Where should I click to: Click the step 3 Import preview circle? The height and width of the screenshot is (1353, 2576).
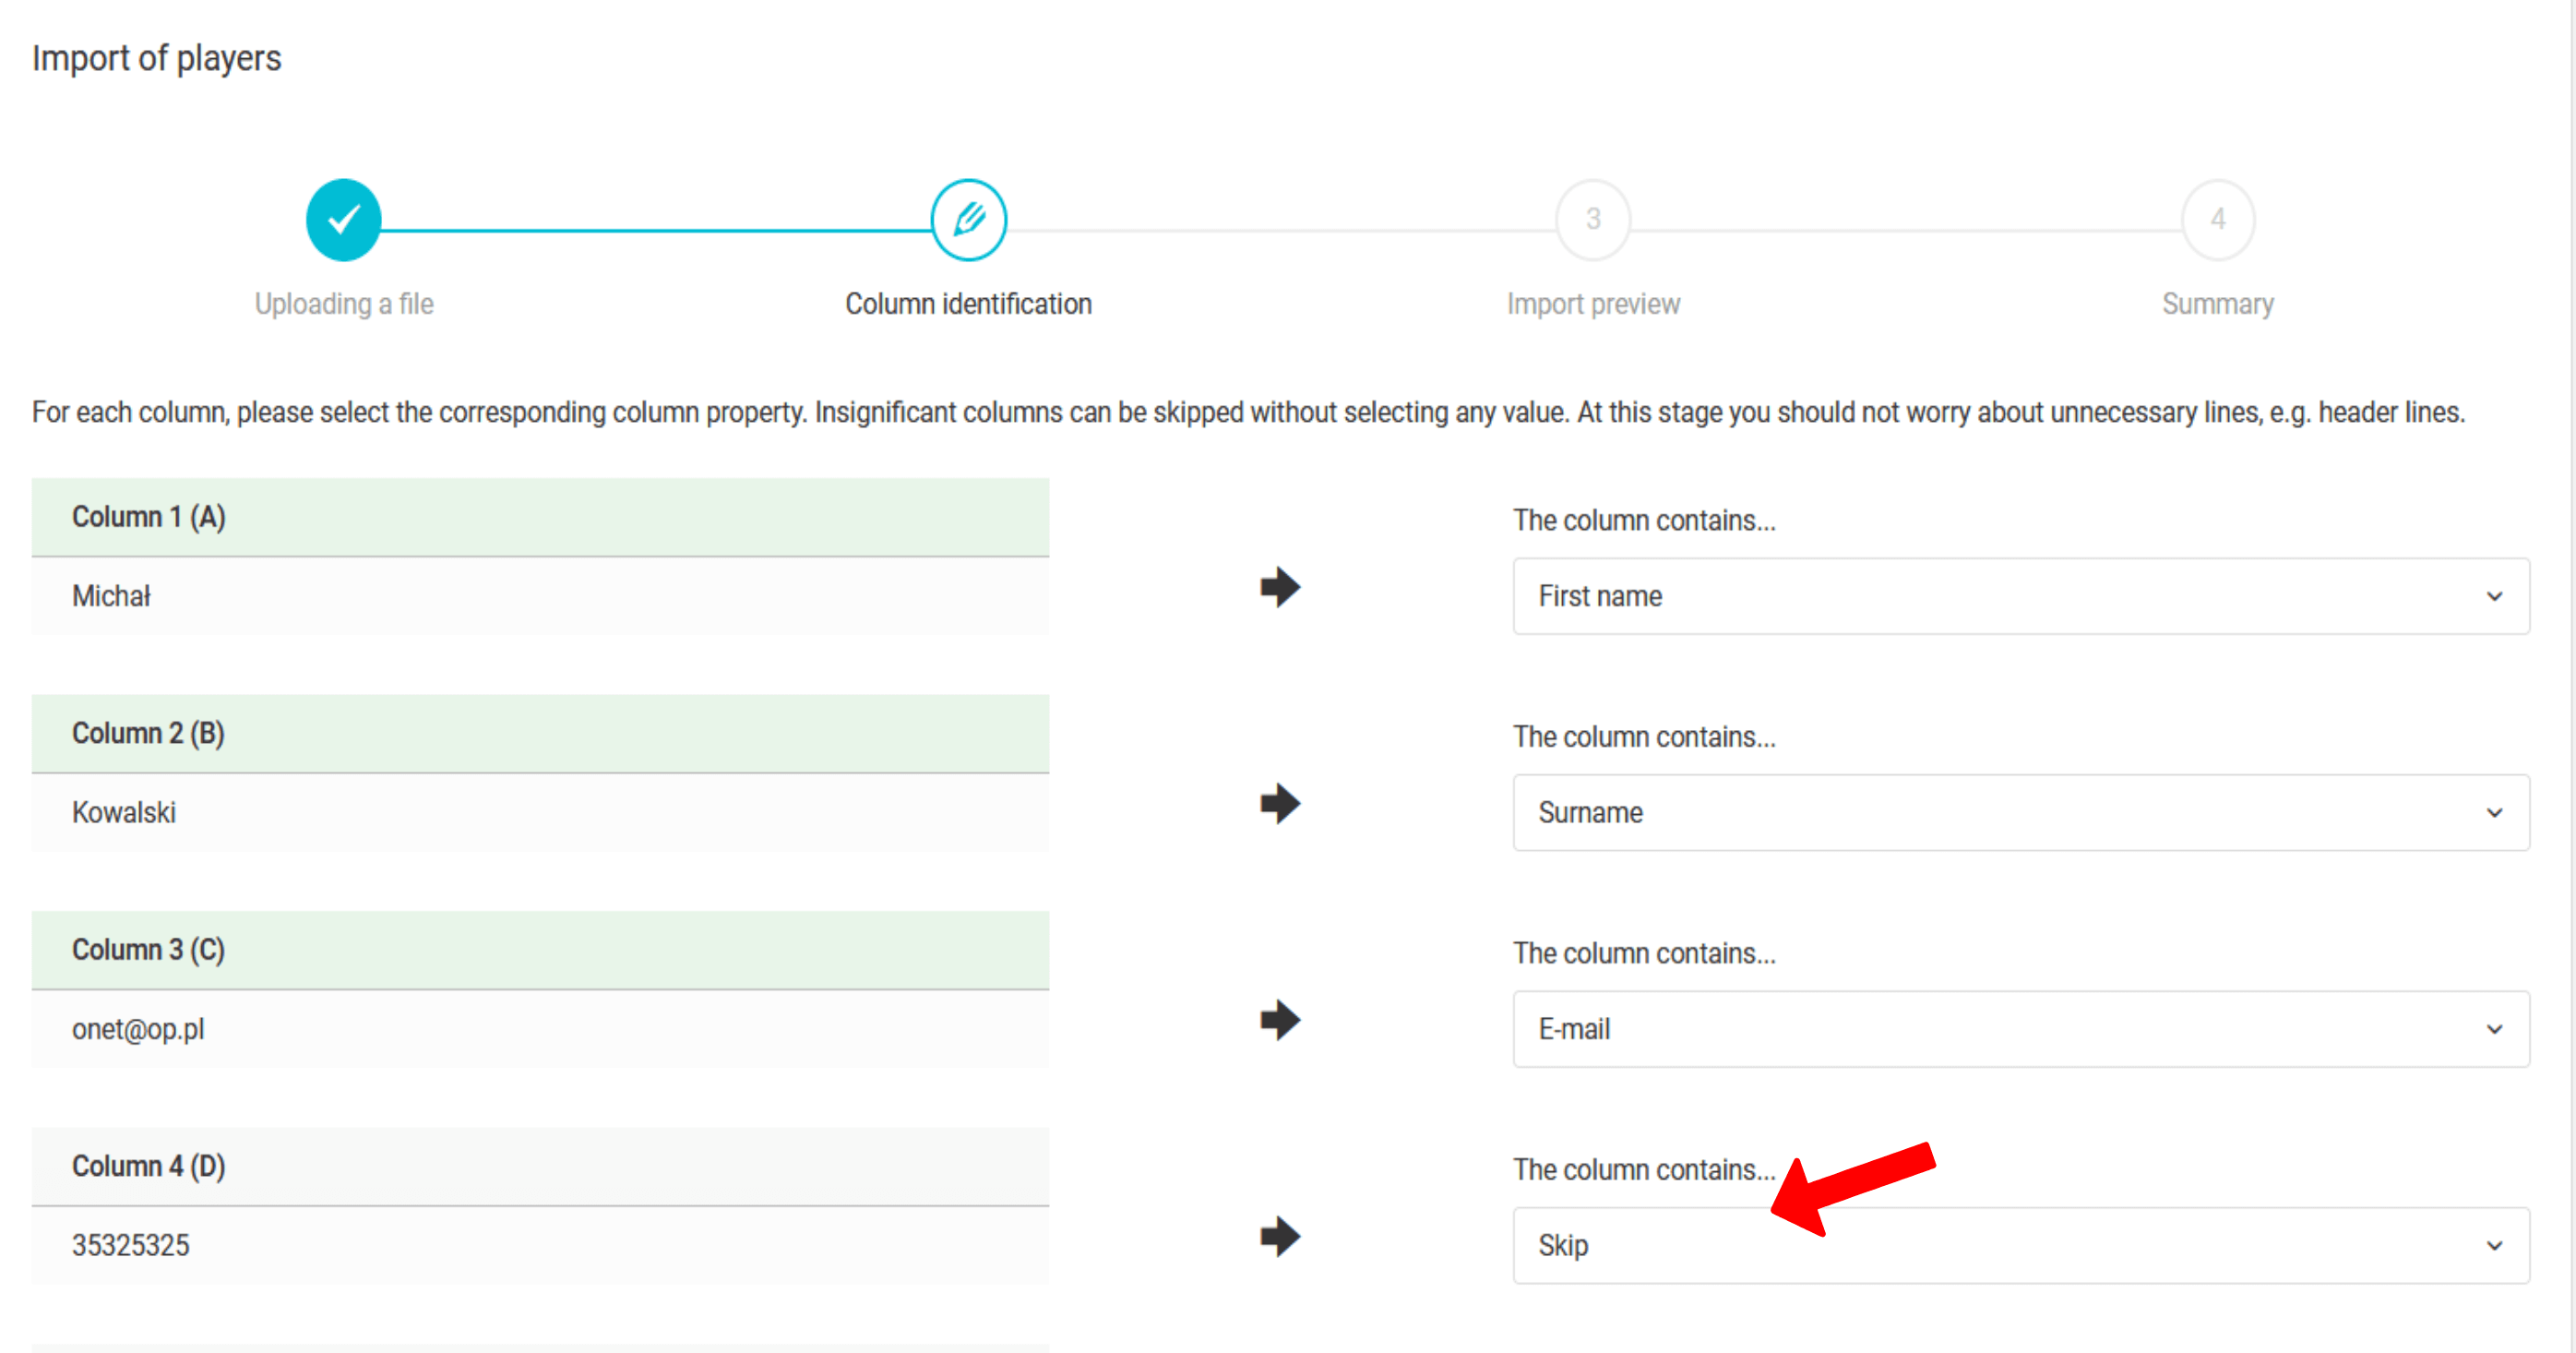coord(1593,220)
